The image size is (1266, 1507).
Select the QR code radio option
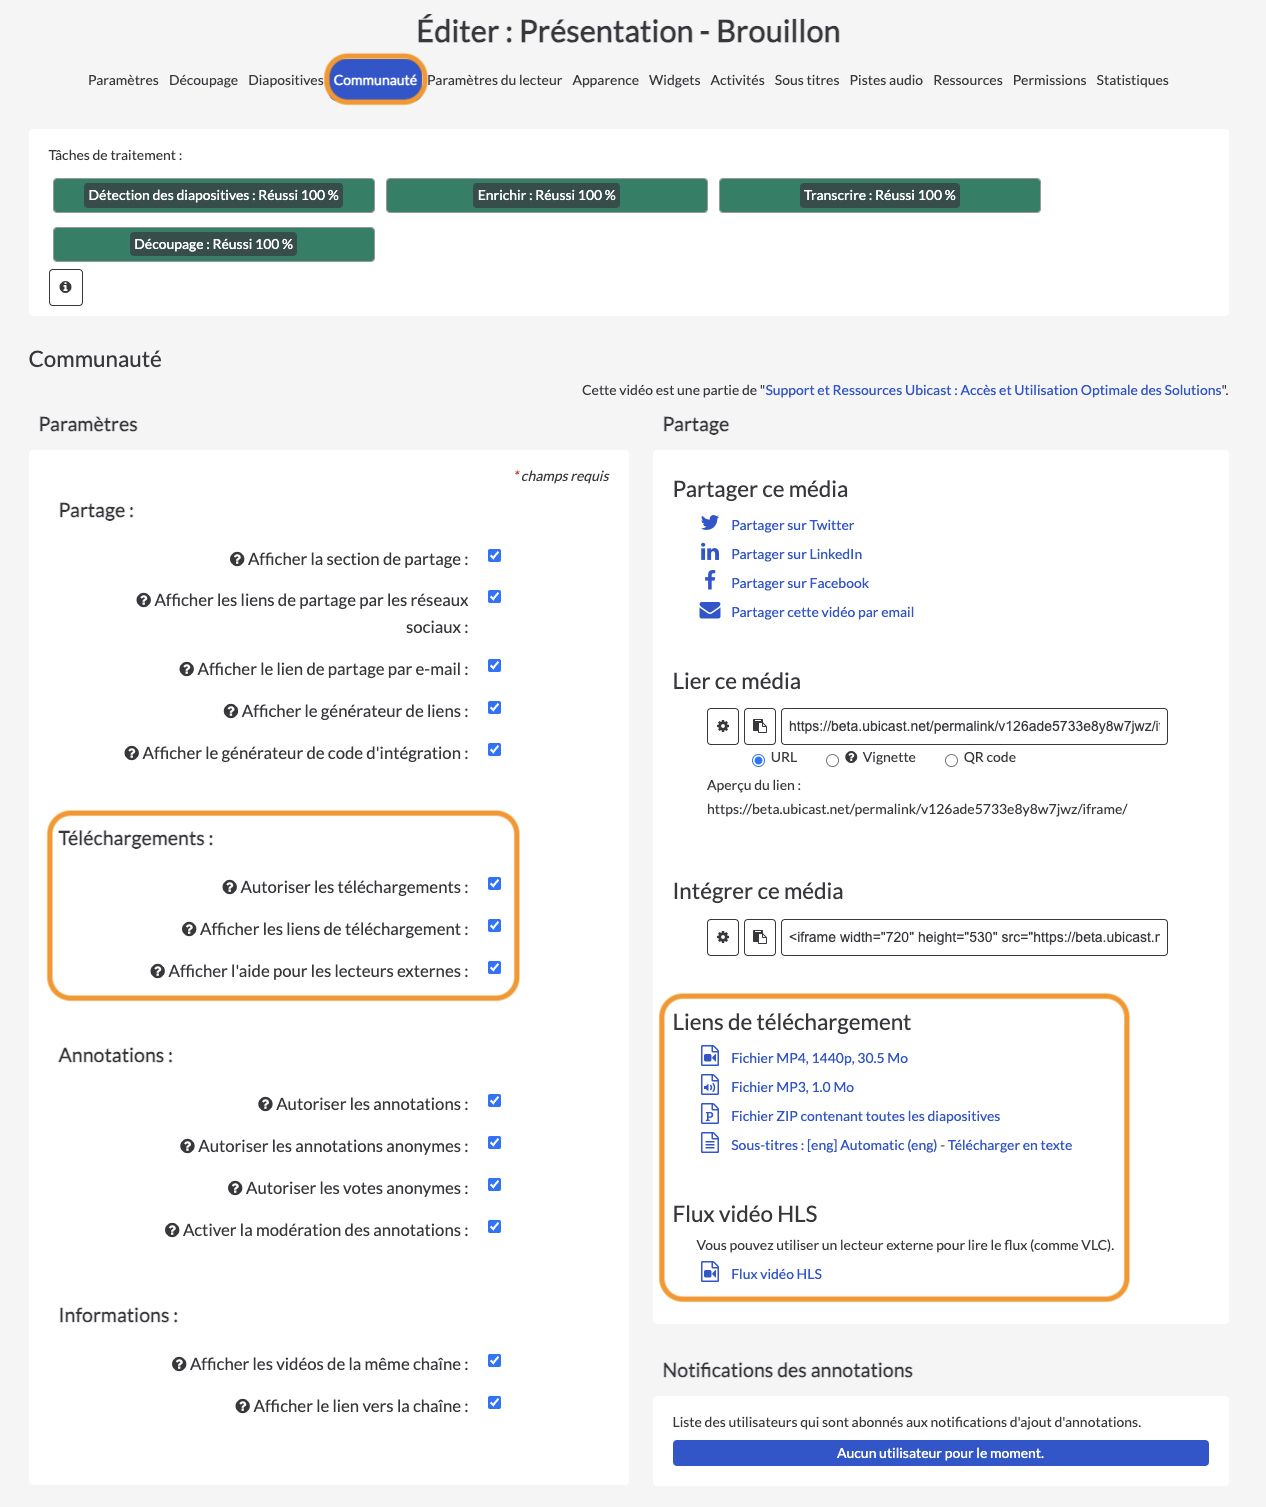coord(951,760)
